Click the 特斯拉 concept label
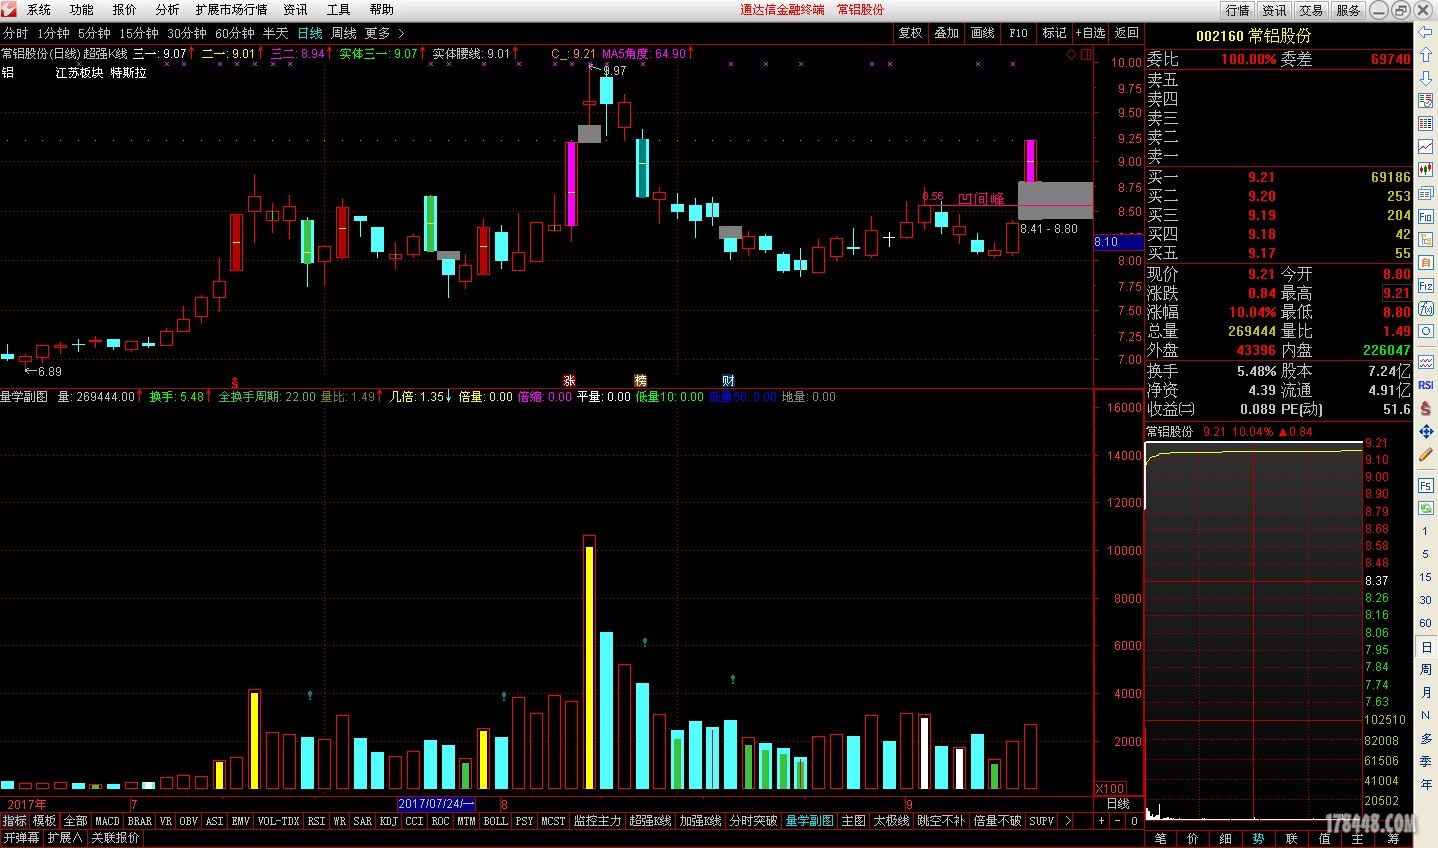This screenshot has width=1438, height=848. pyautogui.click(x=128, y=73)
